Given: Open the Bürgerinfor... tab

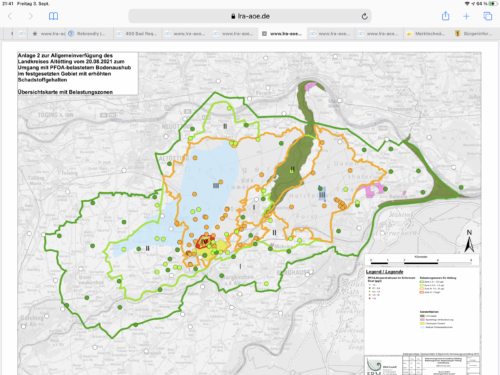Looking at the screenshot, I should [475, 34].
